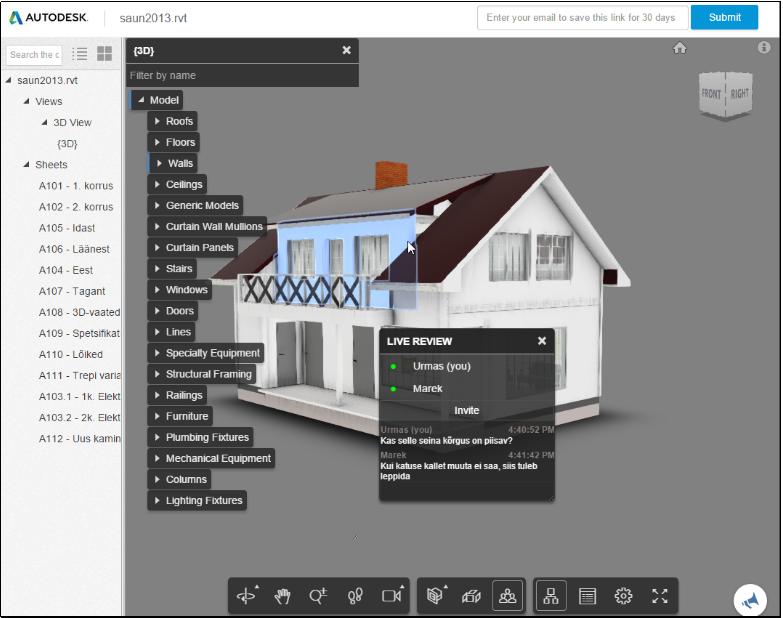Expand the Windows category
783x618 pixels.
point(157,290)
